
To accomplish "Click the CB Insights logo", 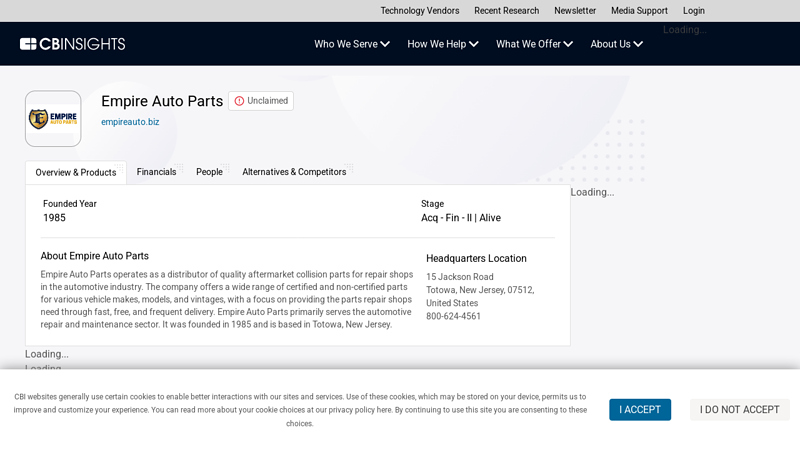I will coord(72,44).
